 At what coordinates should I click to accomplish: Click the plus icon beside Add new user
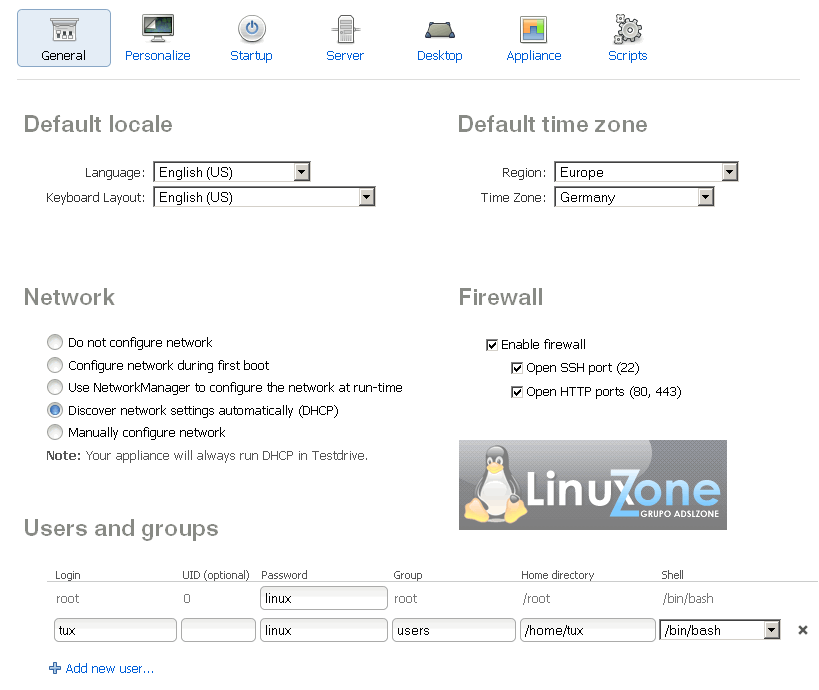55,668
